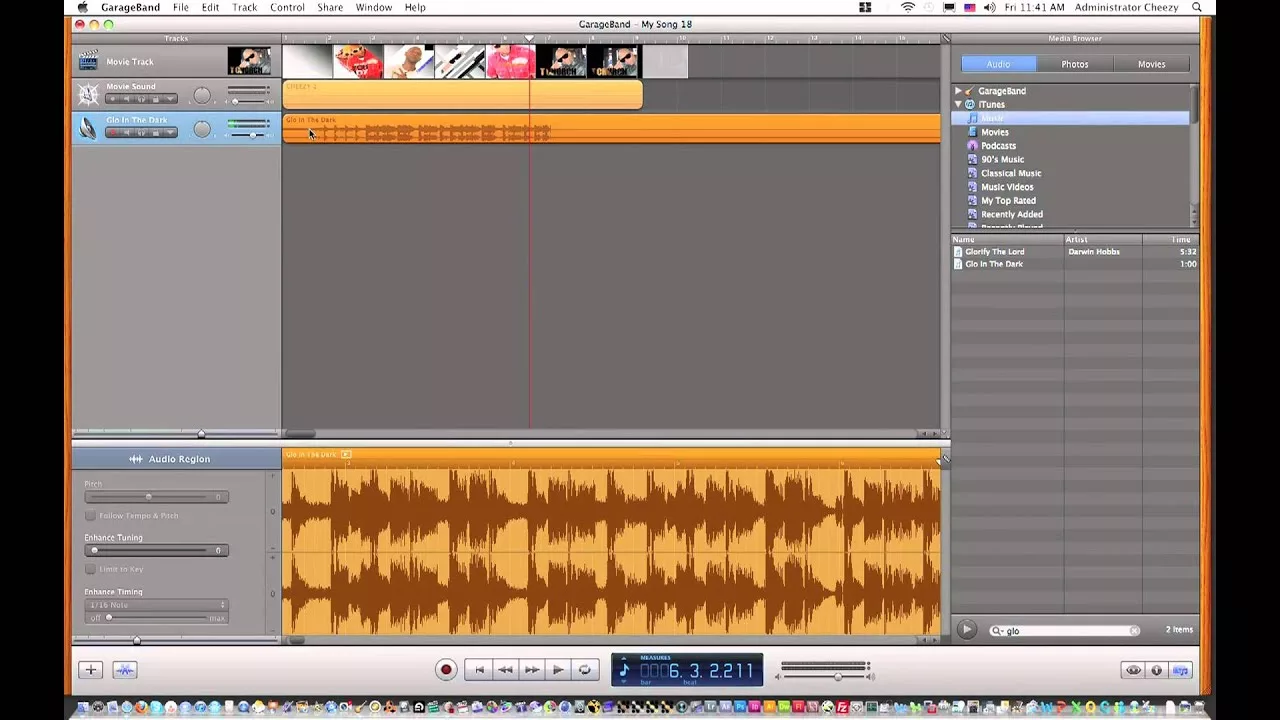1280x720 pixels.
Task: Open the Enhance Timing note value dropdown
Action: click(x=155, y=604)
